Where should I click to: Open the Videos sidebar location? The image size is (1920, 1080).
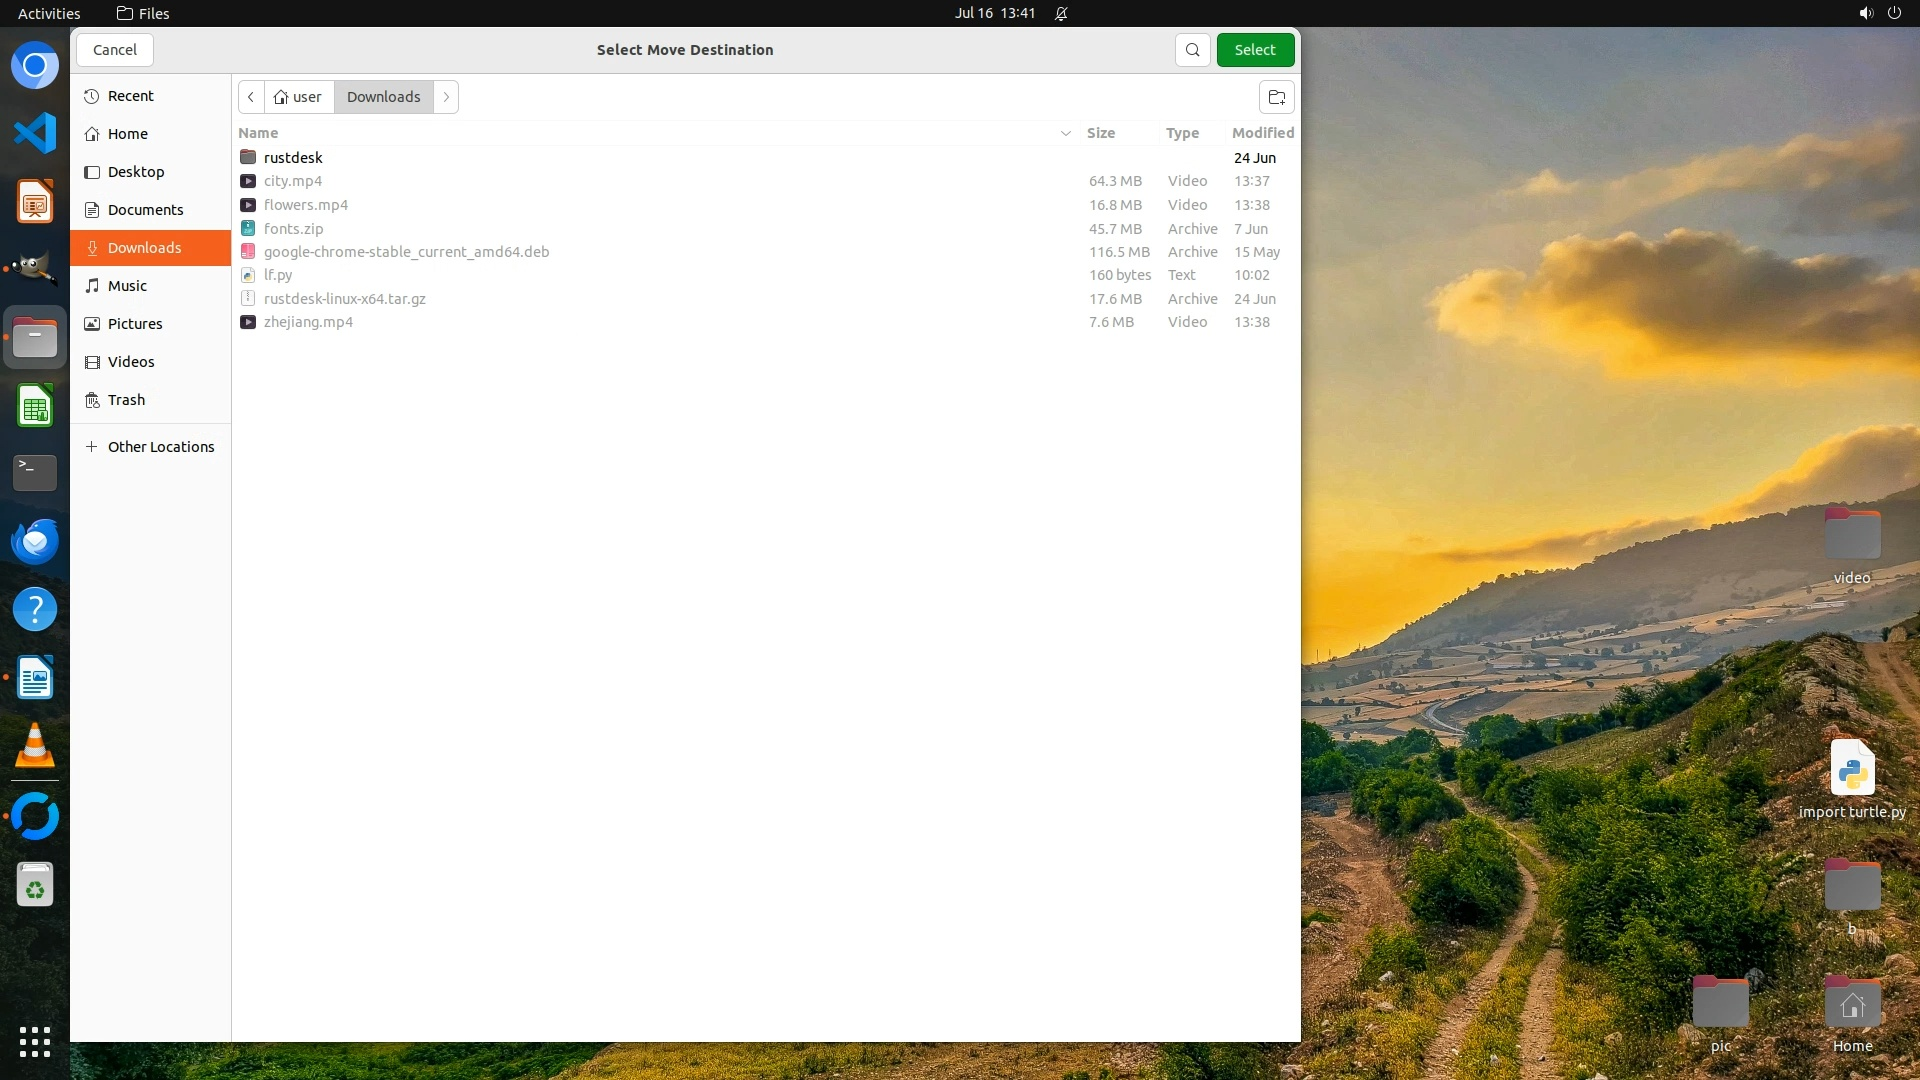(131, 362)
